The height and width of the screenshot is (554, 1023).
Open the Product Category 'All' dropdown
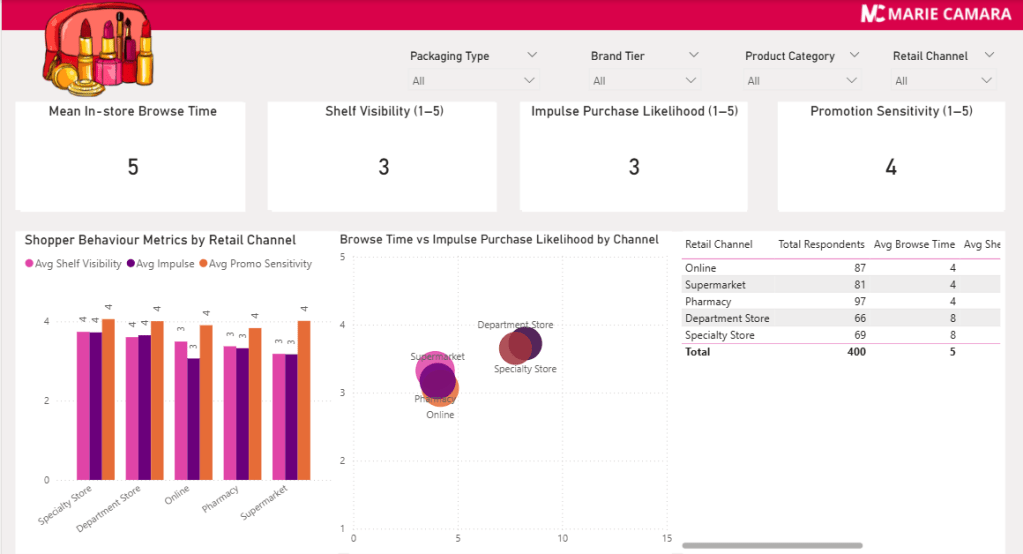(x=802, y=81)
